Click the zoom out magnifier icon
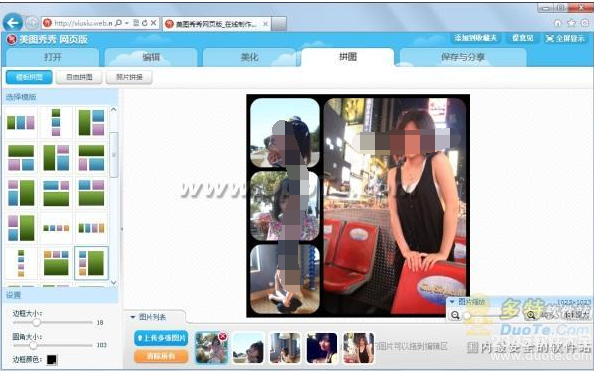 click(x=455, y=315)
